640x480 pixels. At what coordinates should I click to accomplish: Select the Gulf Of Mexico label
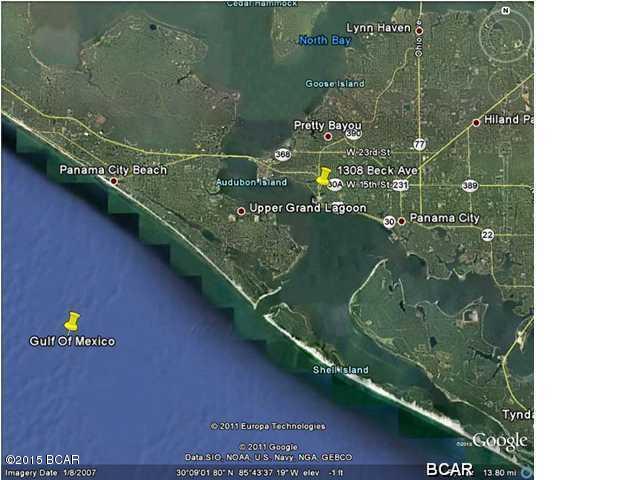72,341
